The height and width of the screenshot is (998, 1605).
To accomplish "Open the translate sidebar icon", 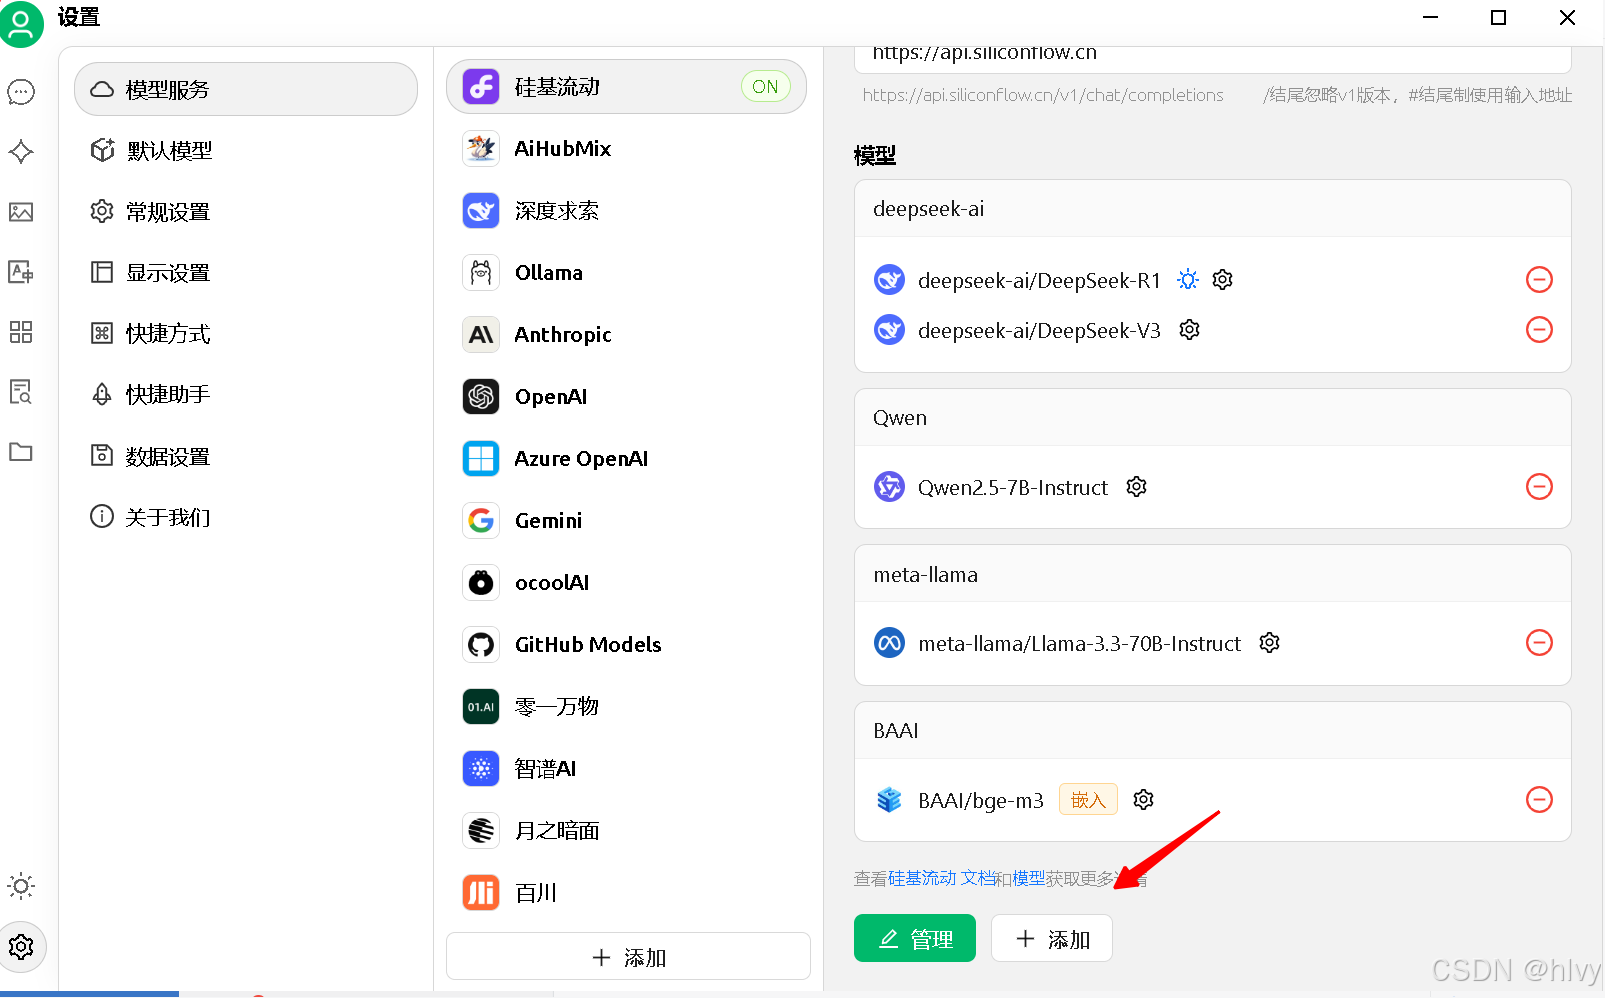I will [x=21, y=272].
